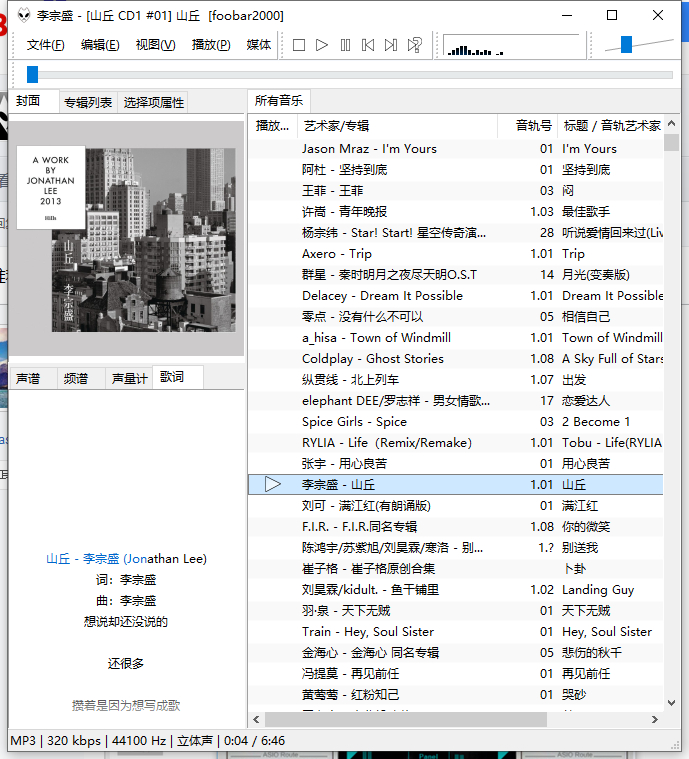
Task: Select RYLIA - Life (Remix/Remake) track
Action: tap(456, 442)
